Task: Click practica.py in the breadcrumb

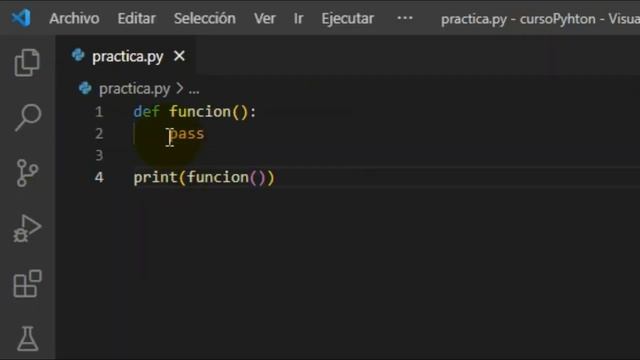Action: click(134, 89)
